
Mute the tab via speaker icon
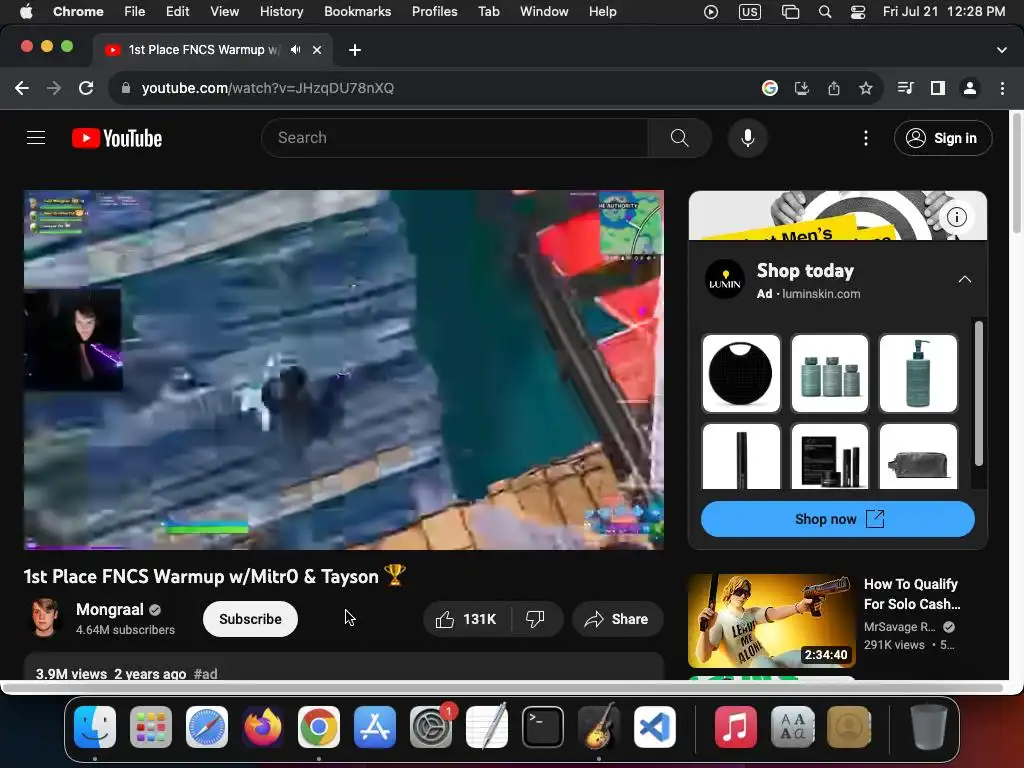[x=296, y=50]
